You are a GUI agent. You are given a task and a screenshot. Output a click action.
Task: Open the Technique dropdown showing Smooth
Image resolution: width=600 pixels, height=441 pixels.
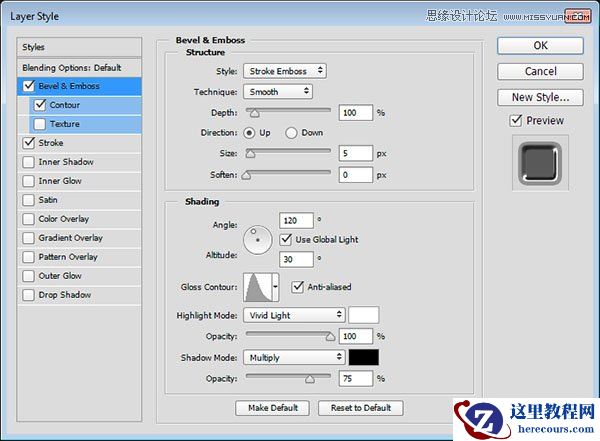278,91
